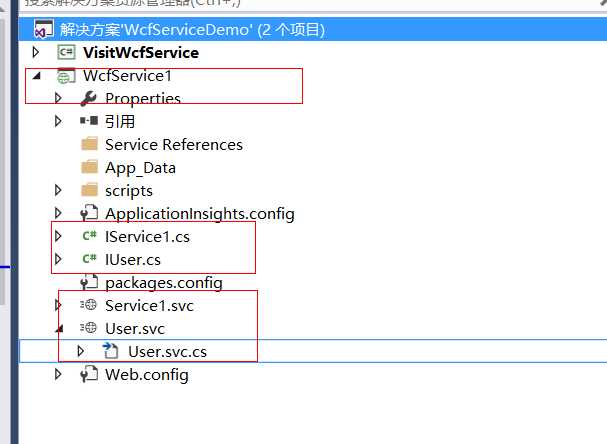The image size is (607, 444).
Task: Click the references icon beside 引用
Action: (89, 121)
